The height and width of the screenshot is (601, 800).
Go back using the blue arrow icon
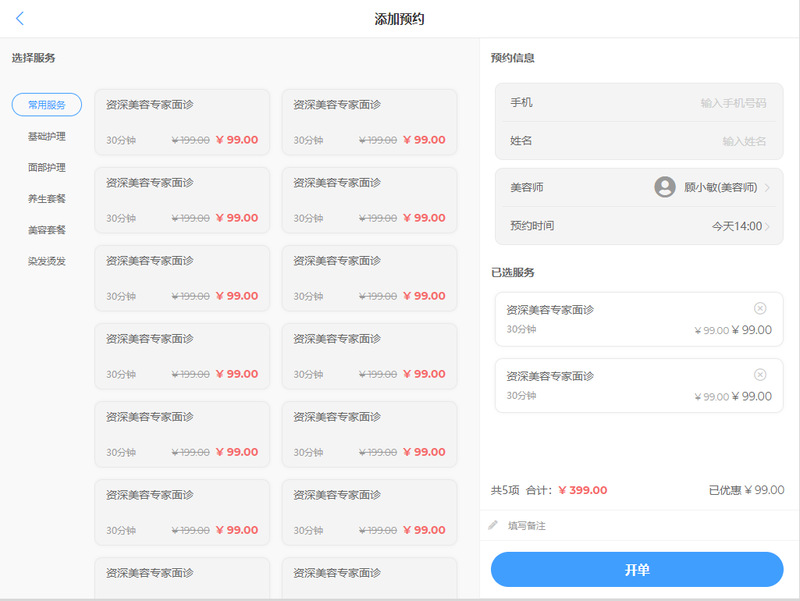20,19
